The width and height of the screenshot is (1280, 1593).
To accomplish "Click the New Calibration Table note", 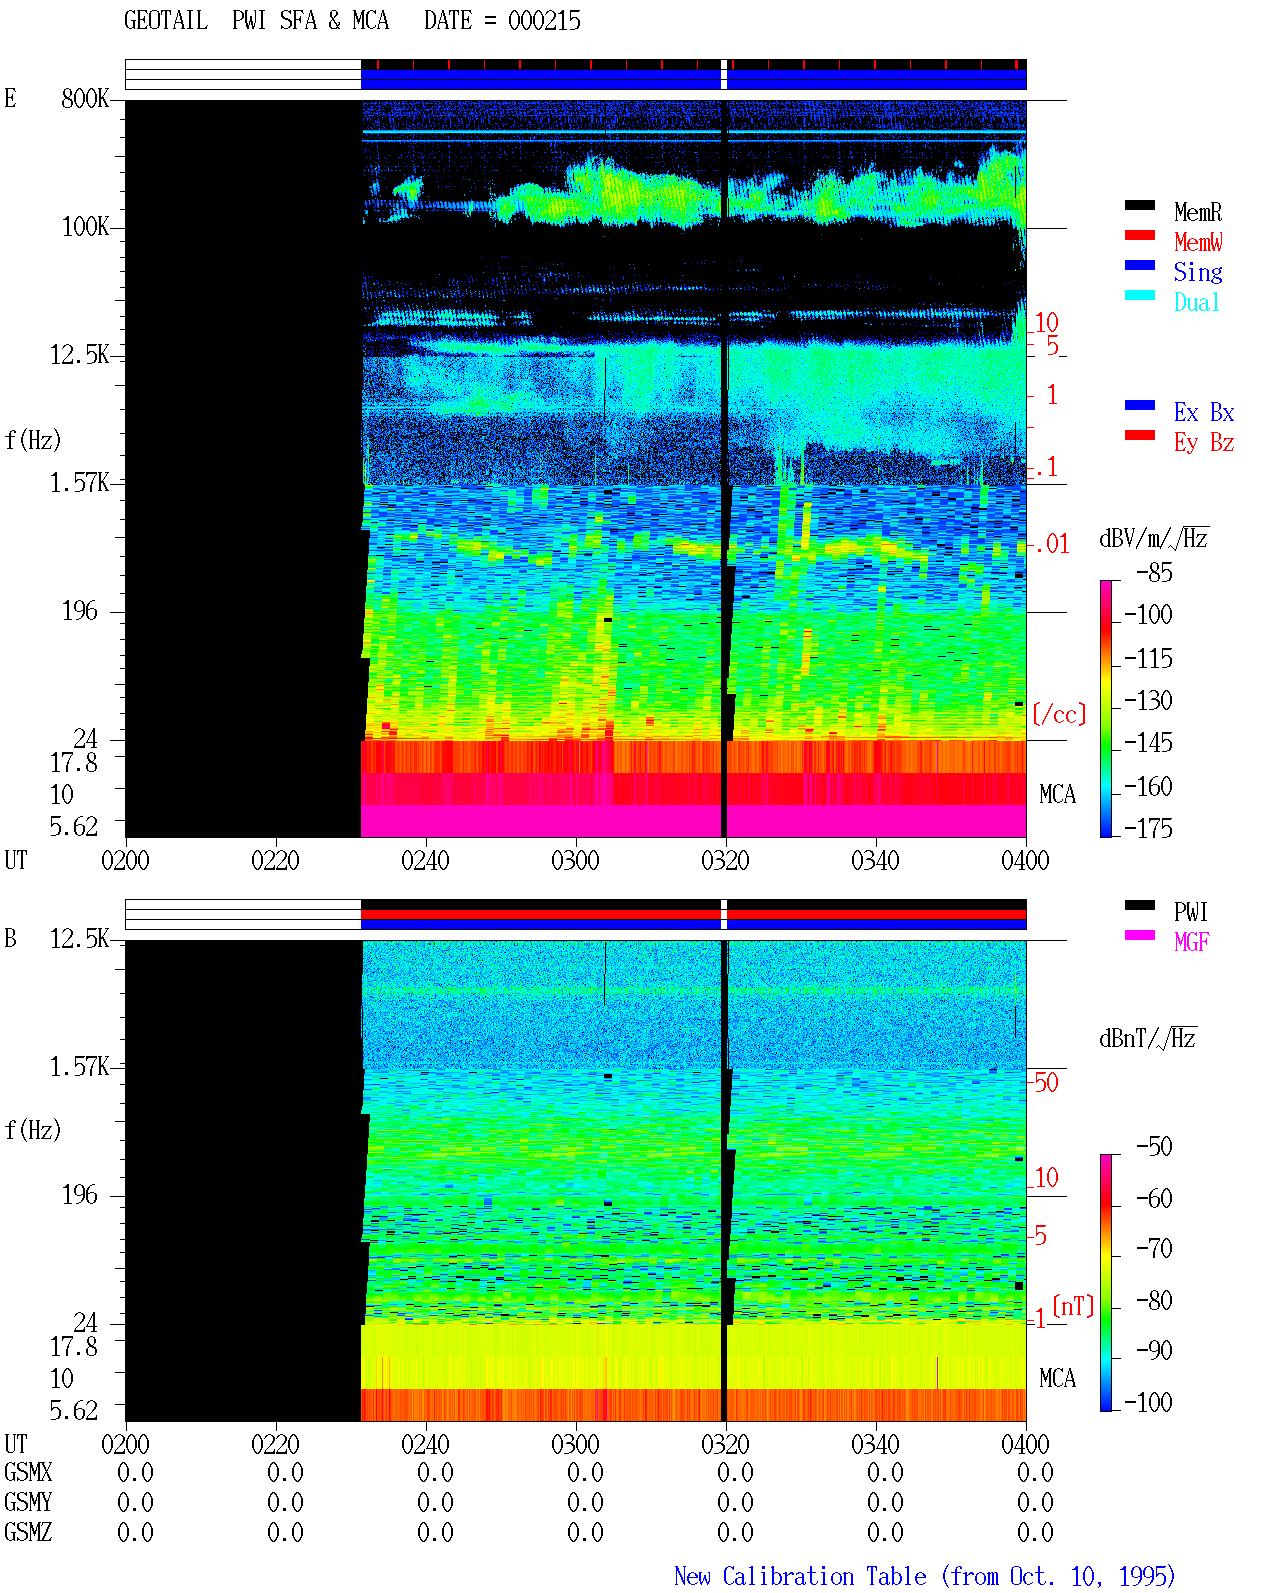I will 924,1576.
